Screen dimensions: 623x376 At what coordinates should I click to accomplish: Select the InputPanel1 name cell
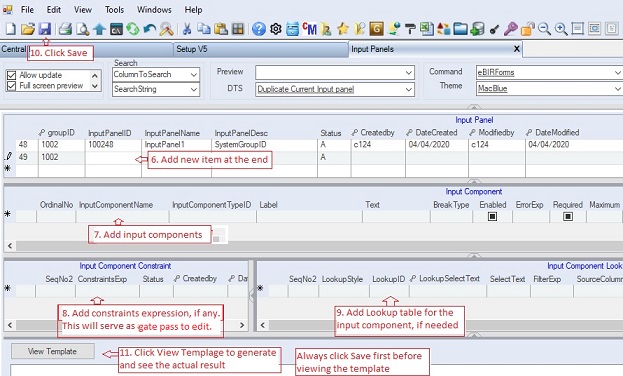(x=176, y=145)
